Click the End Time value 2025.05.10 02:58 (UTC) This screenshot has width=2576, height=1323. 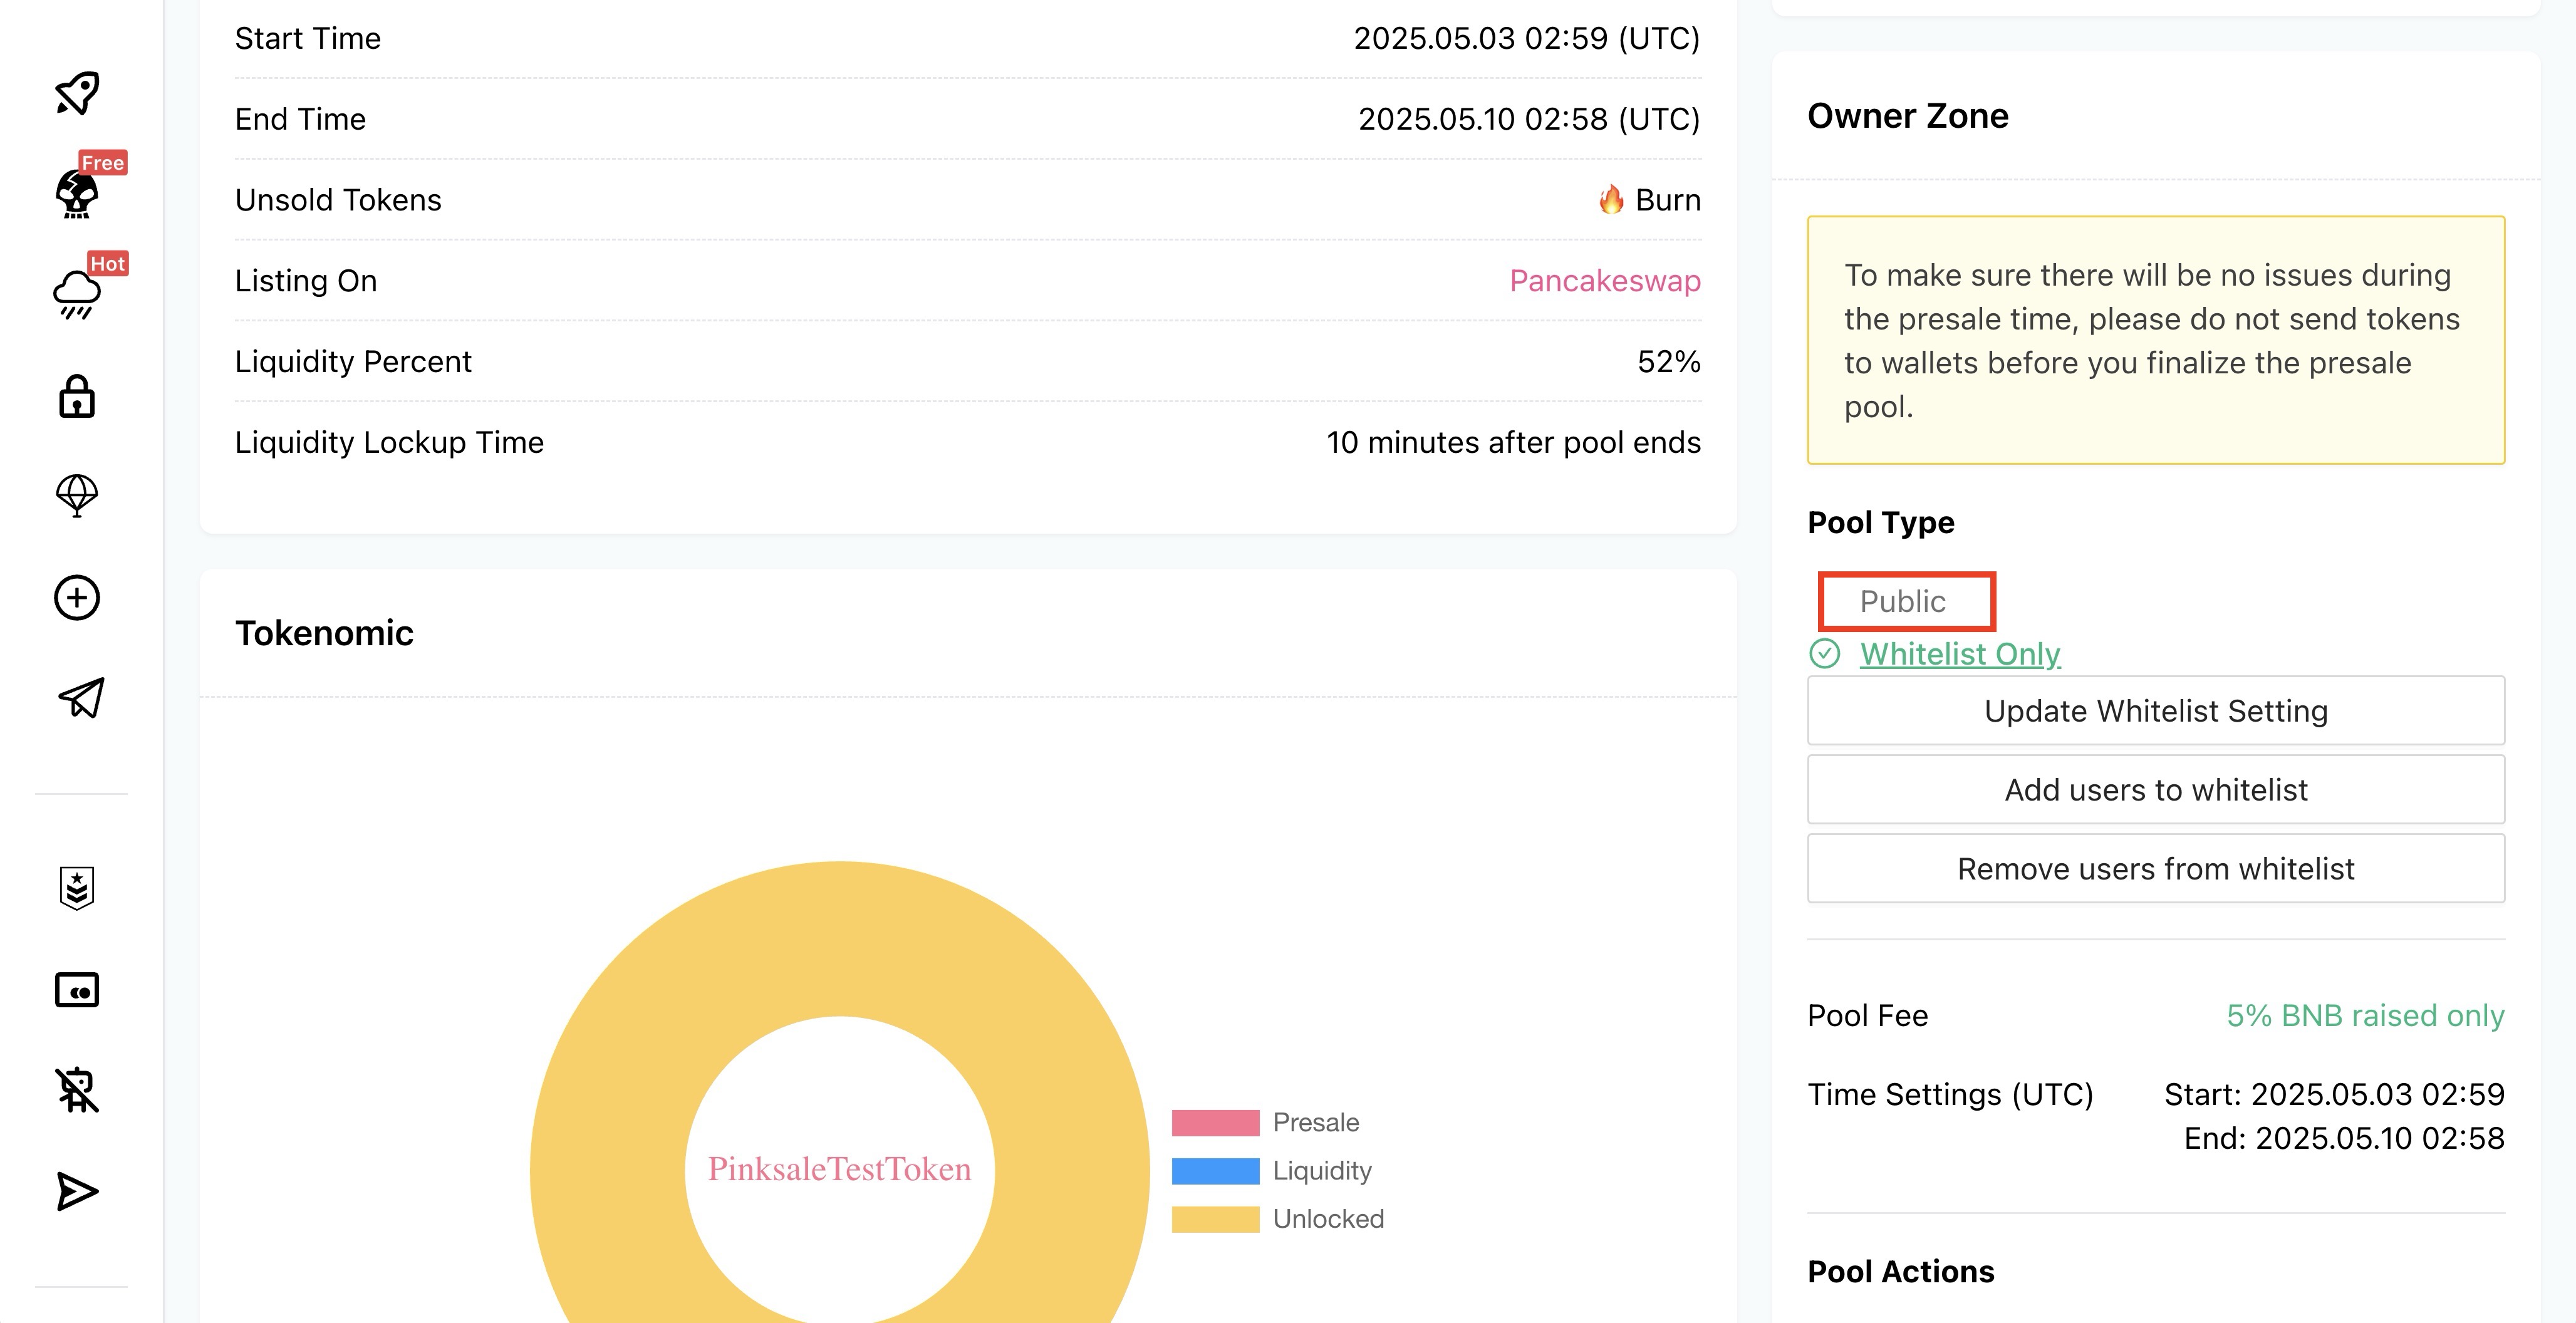point(1529,120)
